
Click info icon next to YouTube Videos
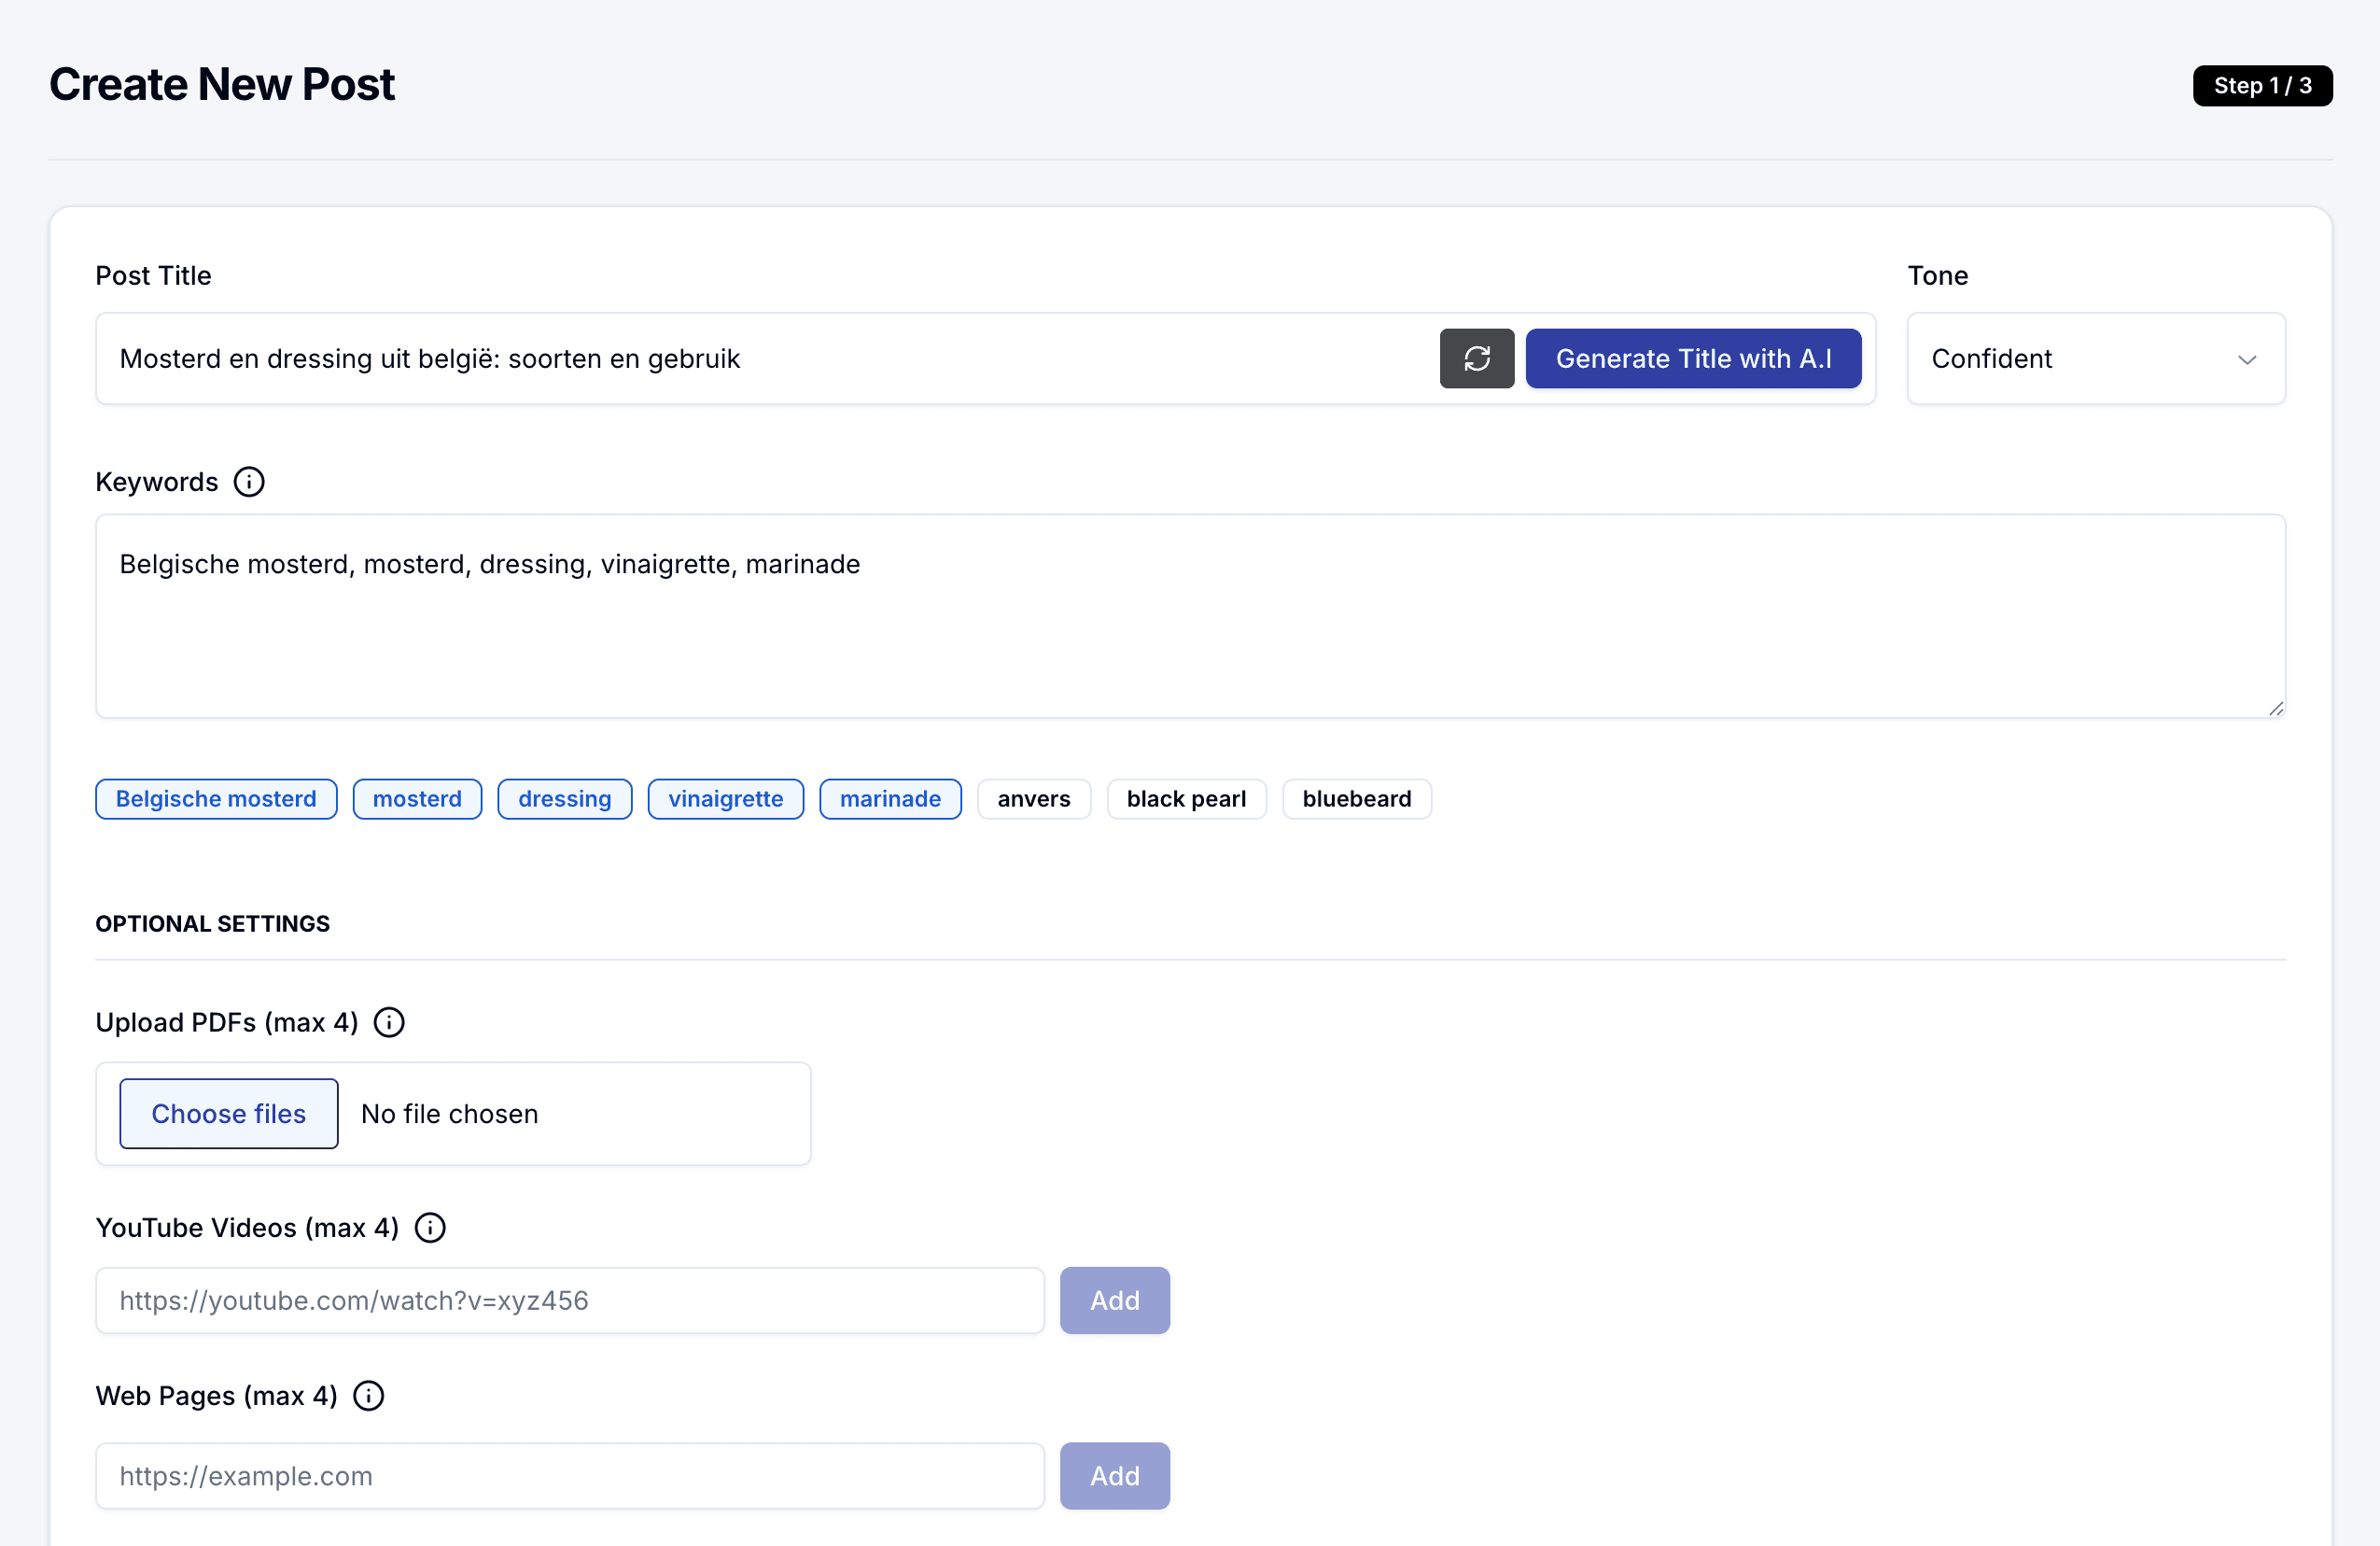click(430, 1227)
